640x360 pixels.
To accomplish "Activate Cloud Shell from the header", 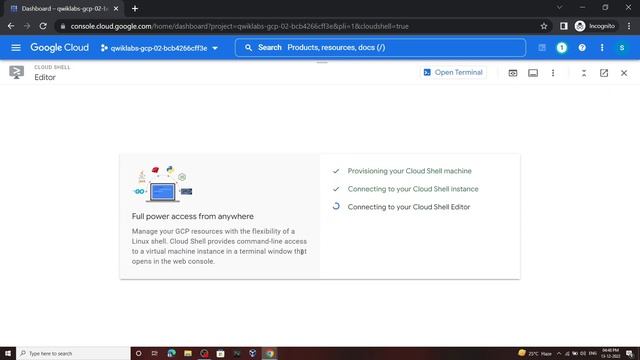I will tap(542, 48).
